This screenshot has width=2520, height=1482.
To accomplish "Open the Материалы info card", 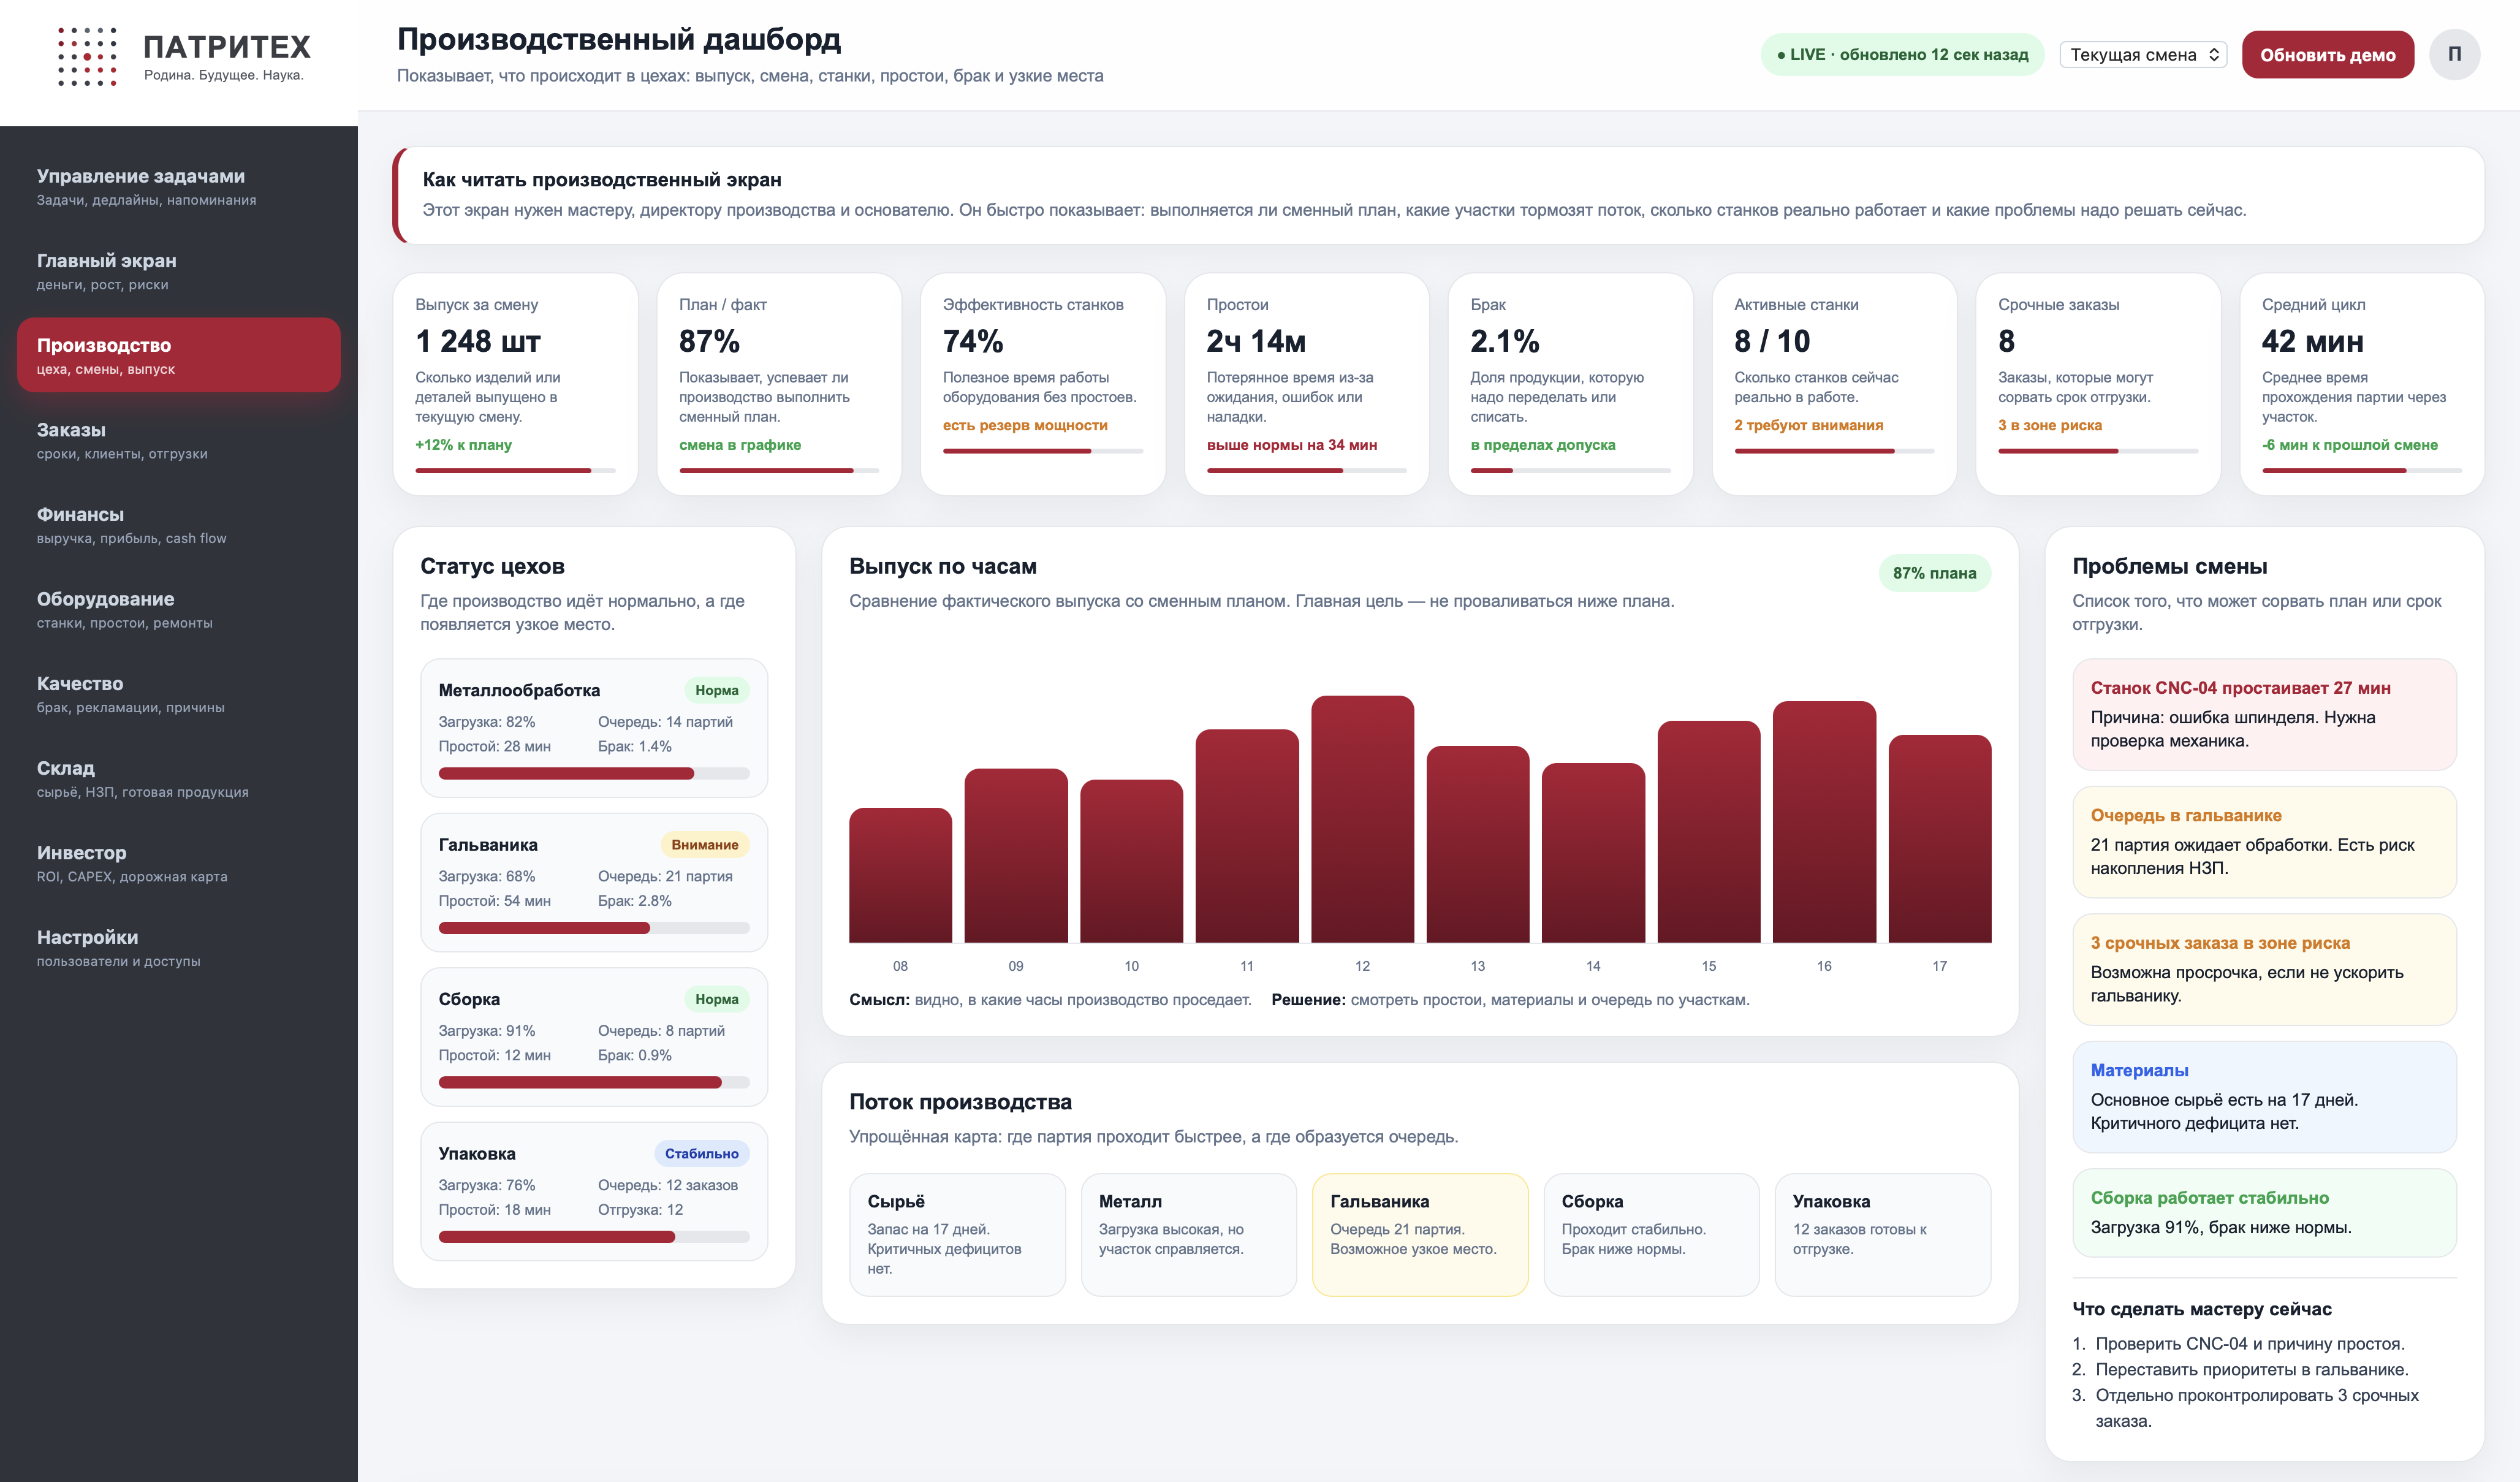I will point(2264,1097).
